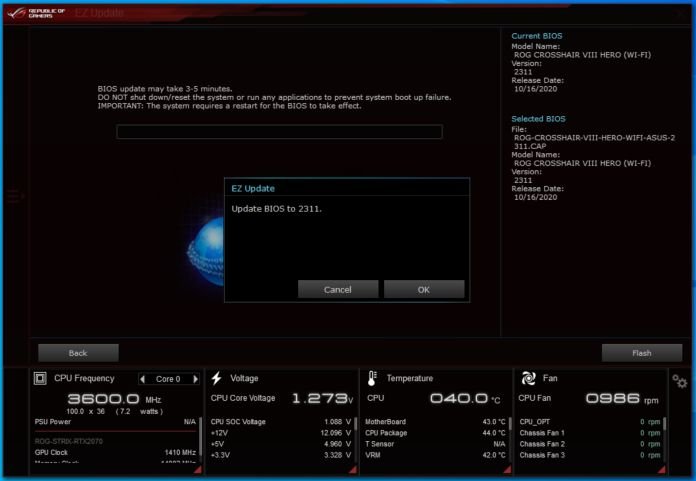696x481 pixels.
Task: Click the Temperature thermometer icon
Action: click(x=372, y=378)
